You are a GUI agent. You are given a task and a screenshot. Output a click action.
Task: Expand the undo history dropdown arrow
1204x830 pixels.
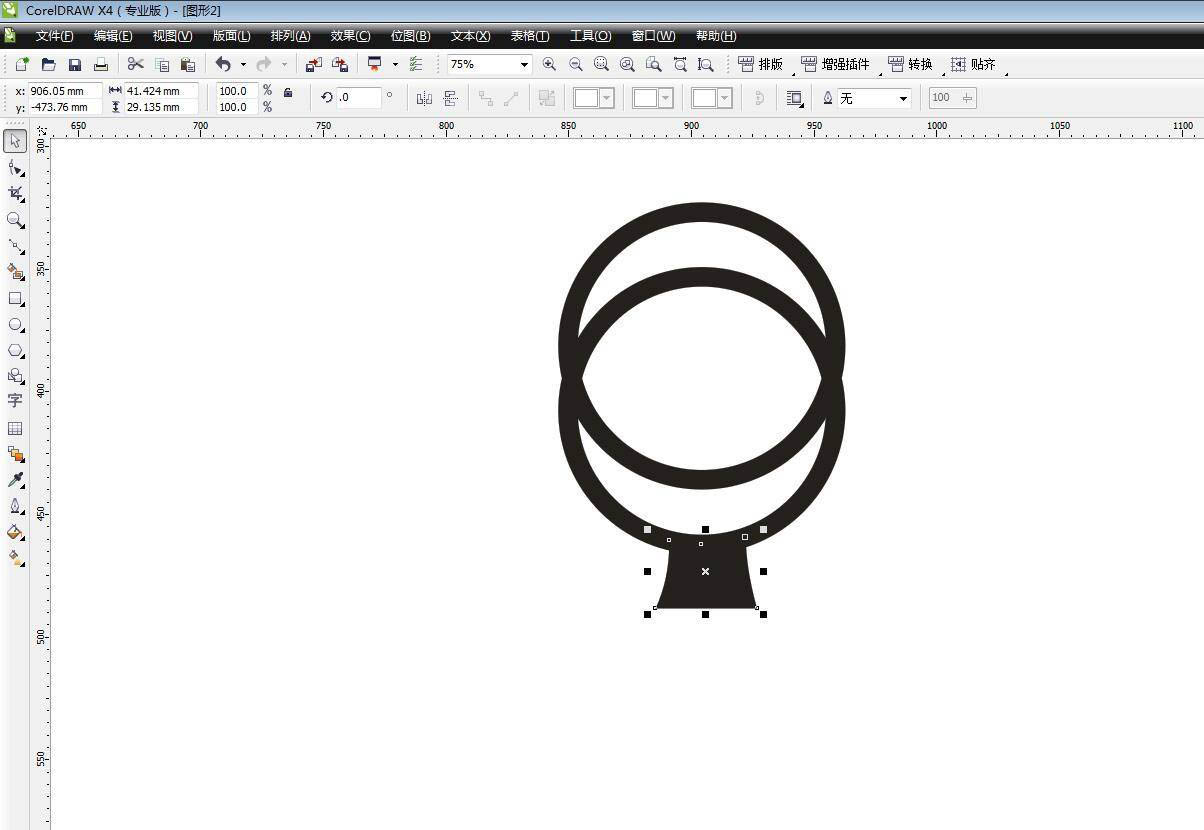[x=243, y=65]
